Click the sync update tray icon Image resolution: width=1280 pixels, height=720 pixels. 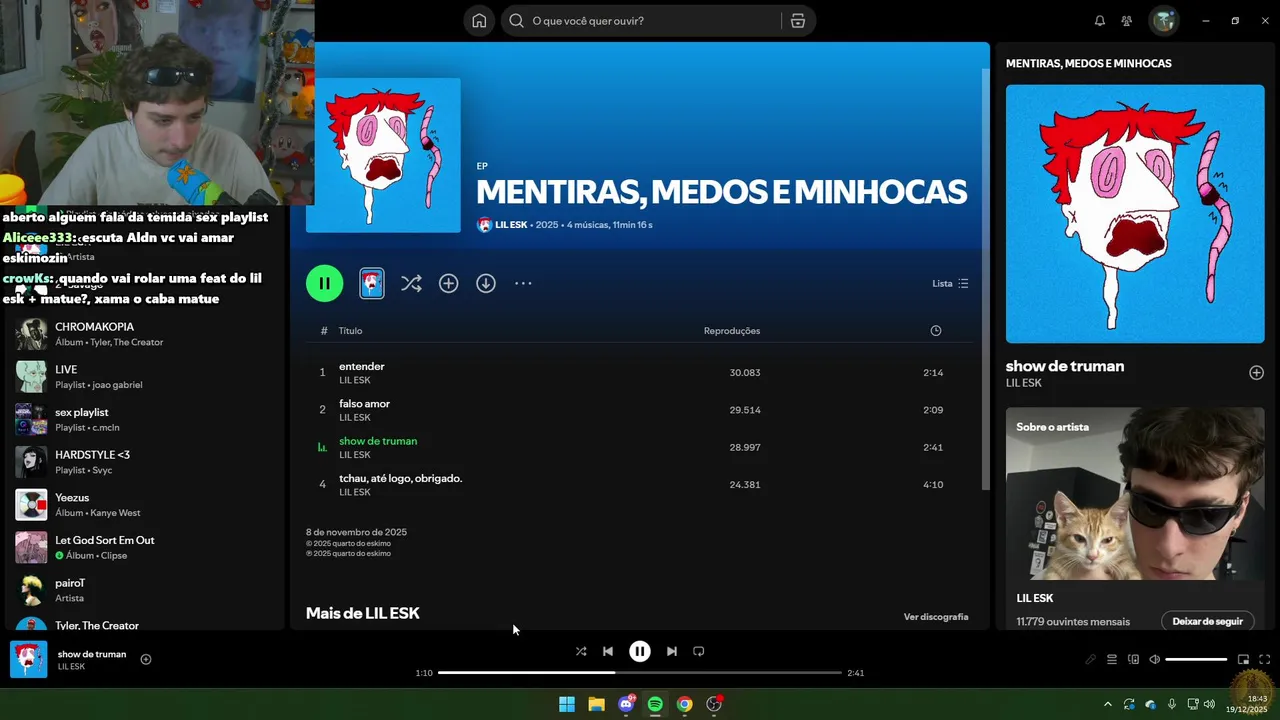[x=1129, y=704]
